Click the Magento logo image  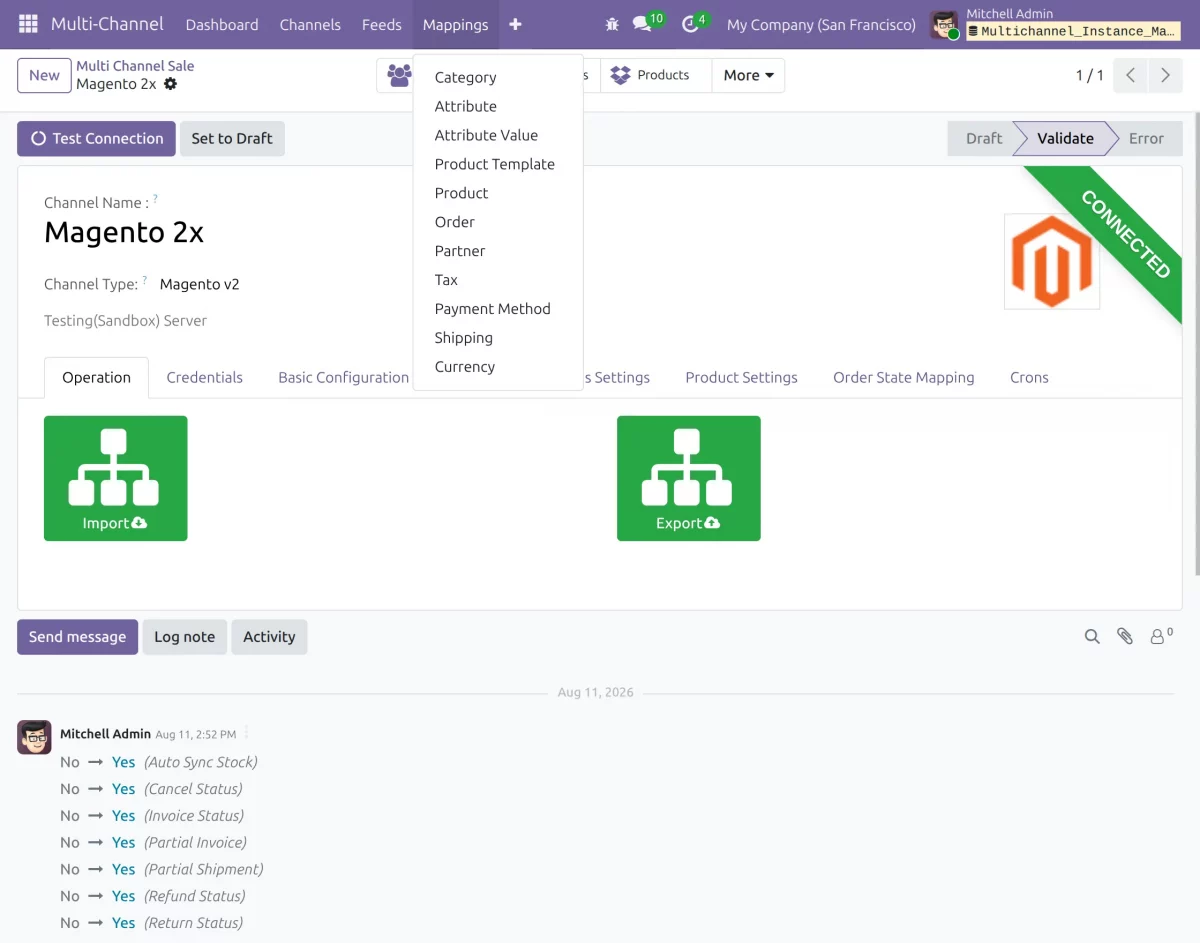(x=1052, y=261)
